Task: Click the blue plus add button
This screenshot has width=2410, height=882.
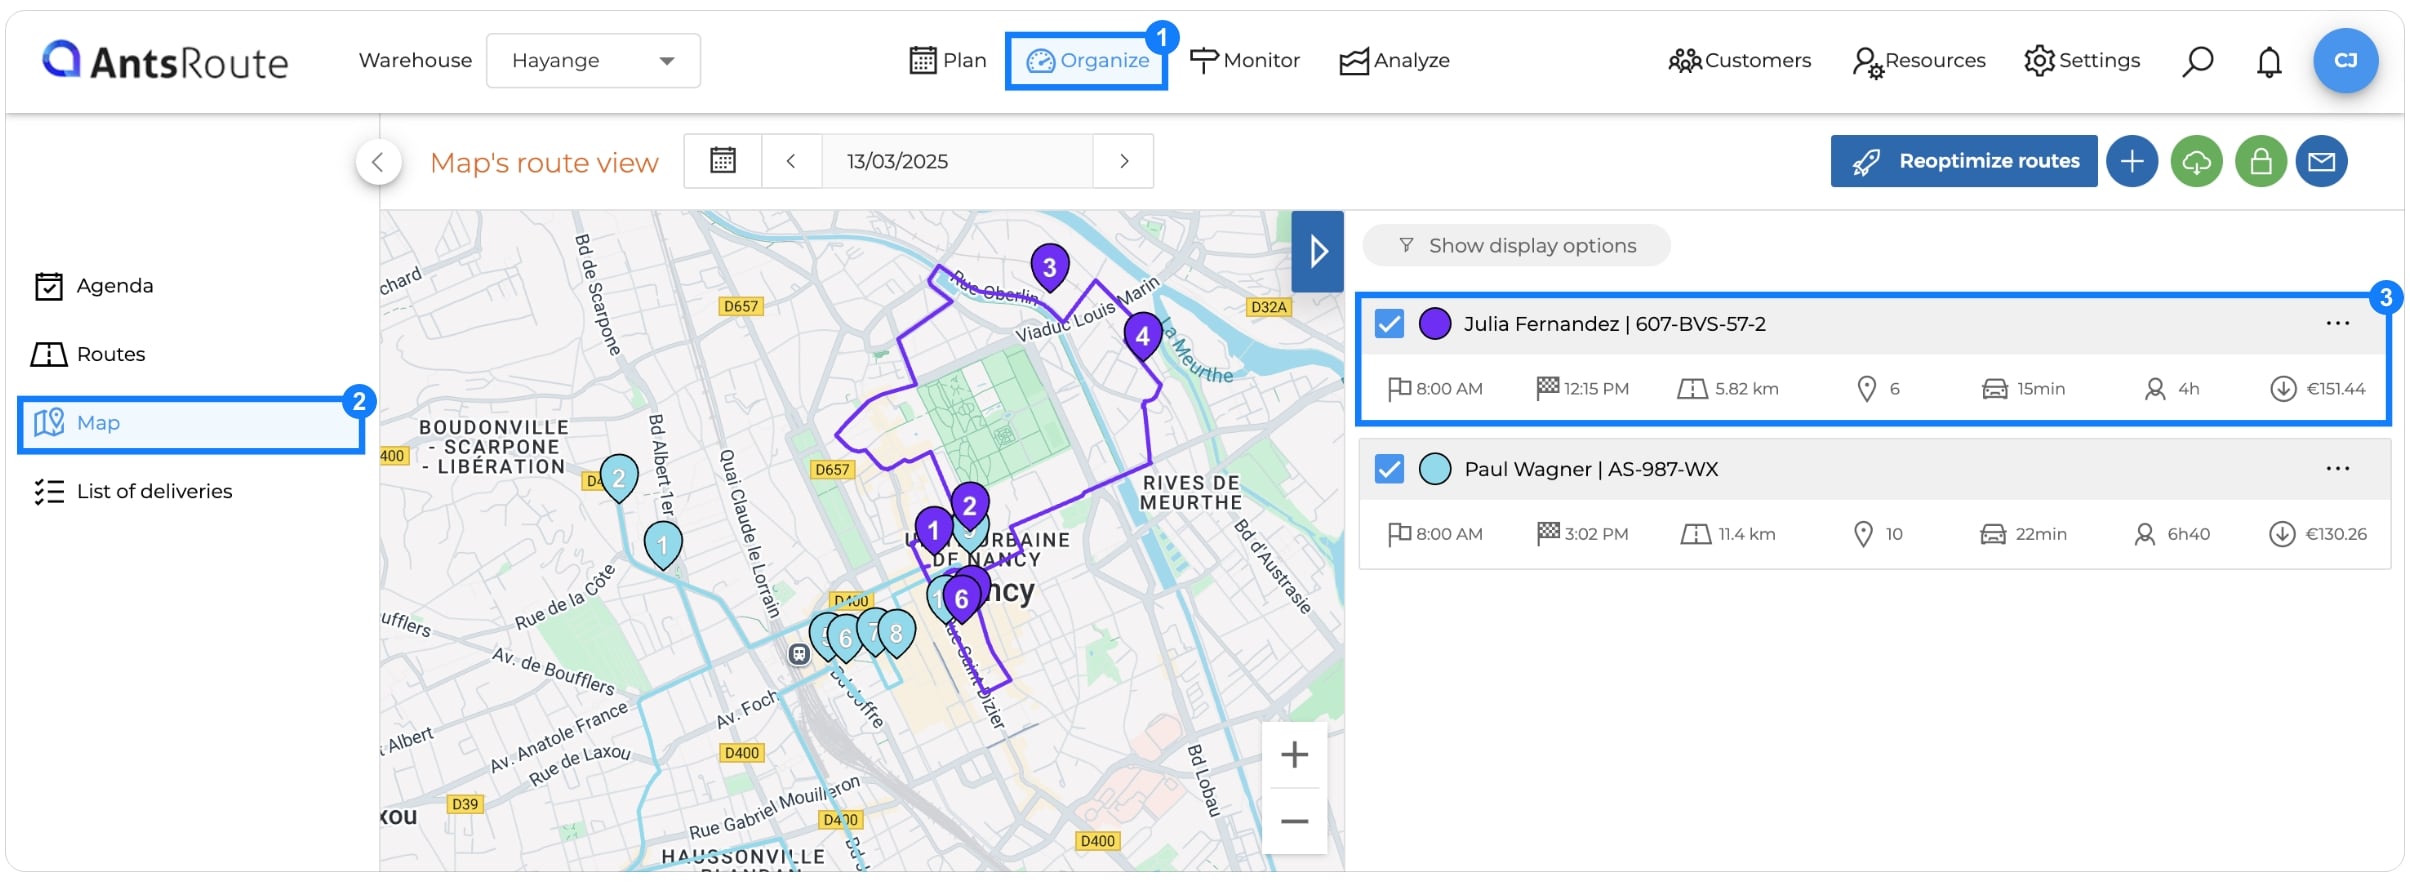Action: [x=2132, y=161]
